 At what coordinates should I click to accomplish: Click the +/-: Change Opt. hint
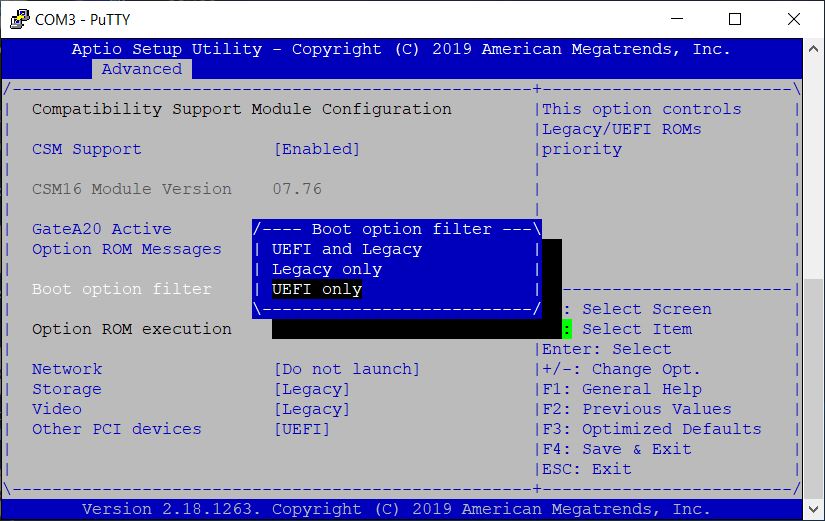(x=621, y=369)
